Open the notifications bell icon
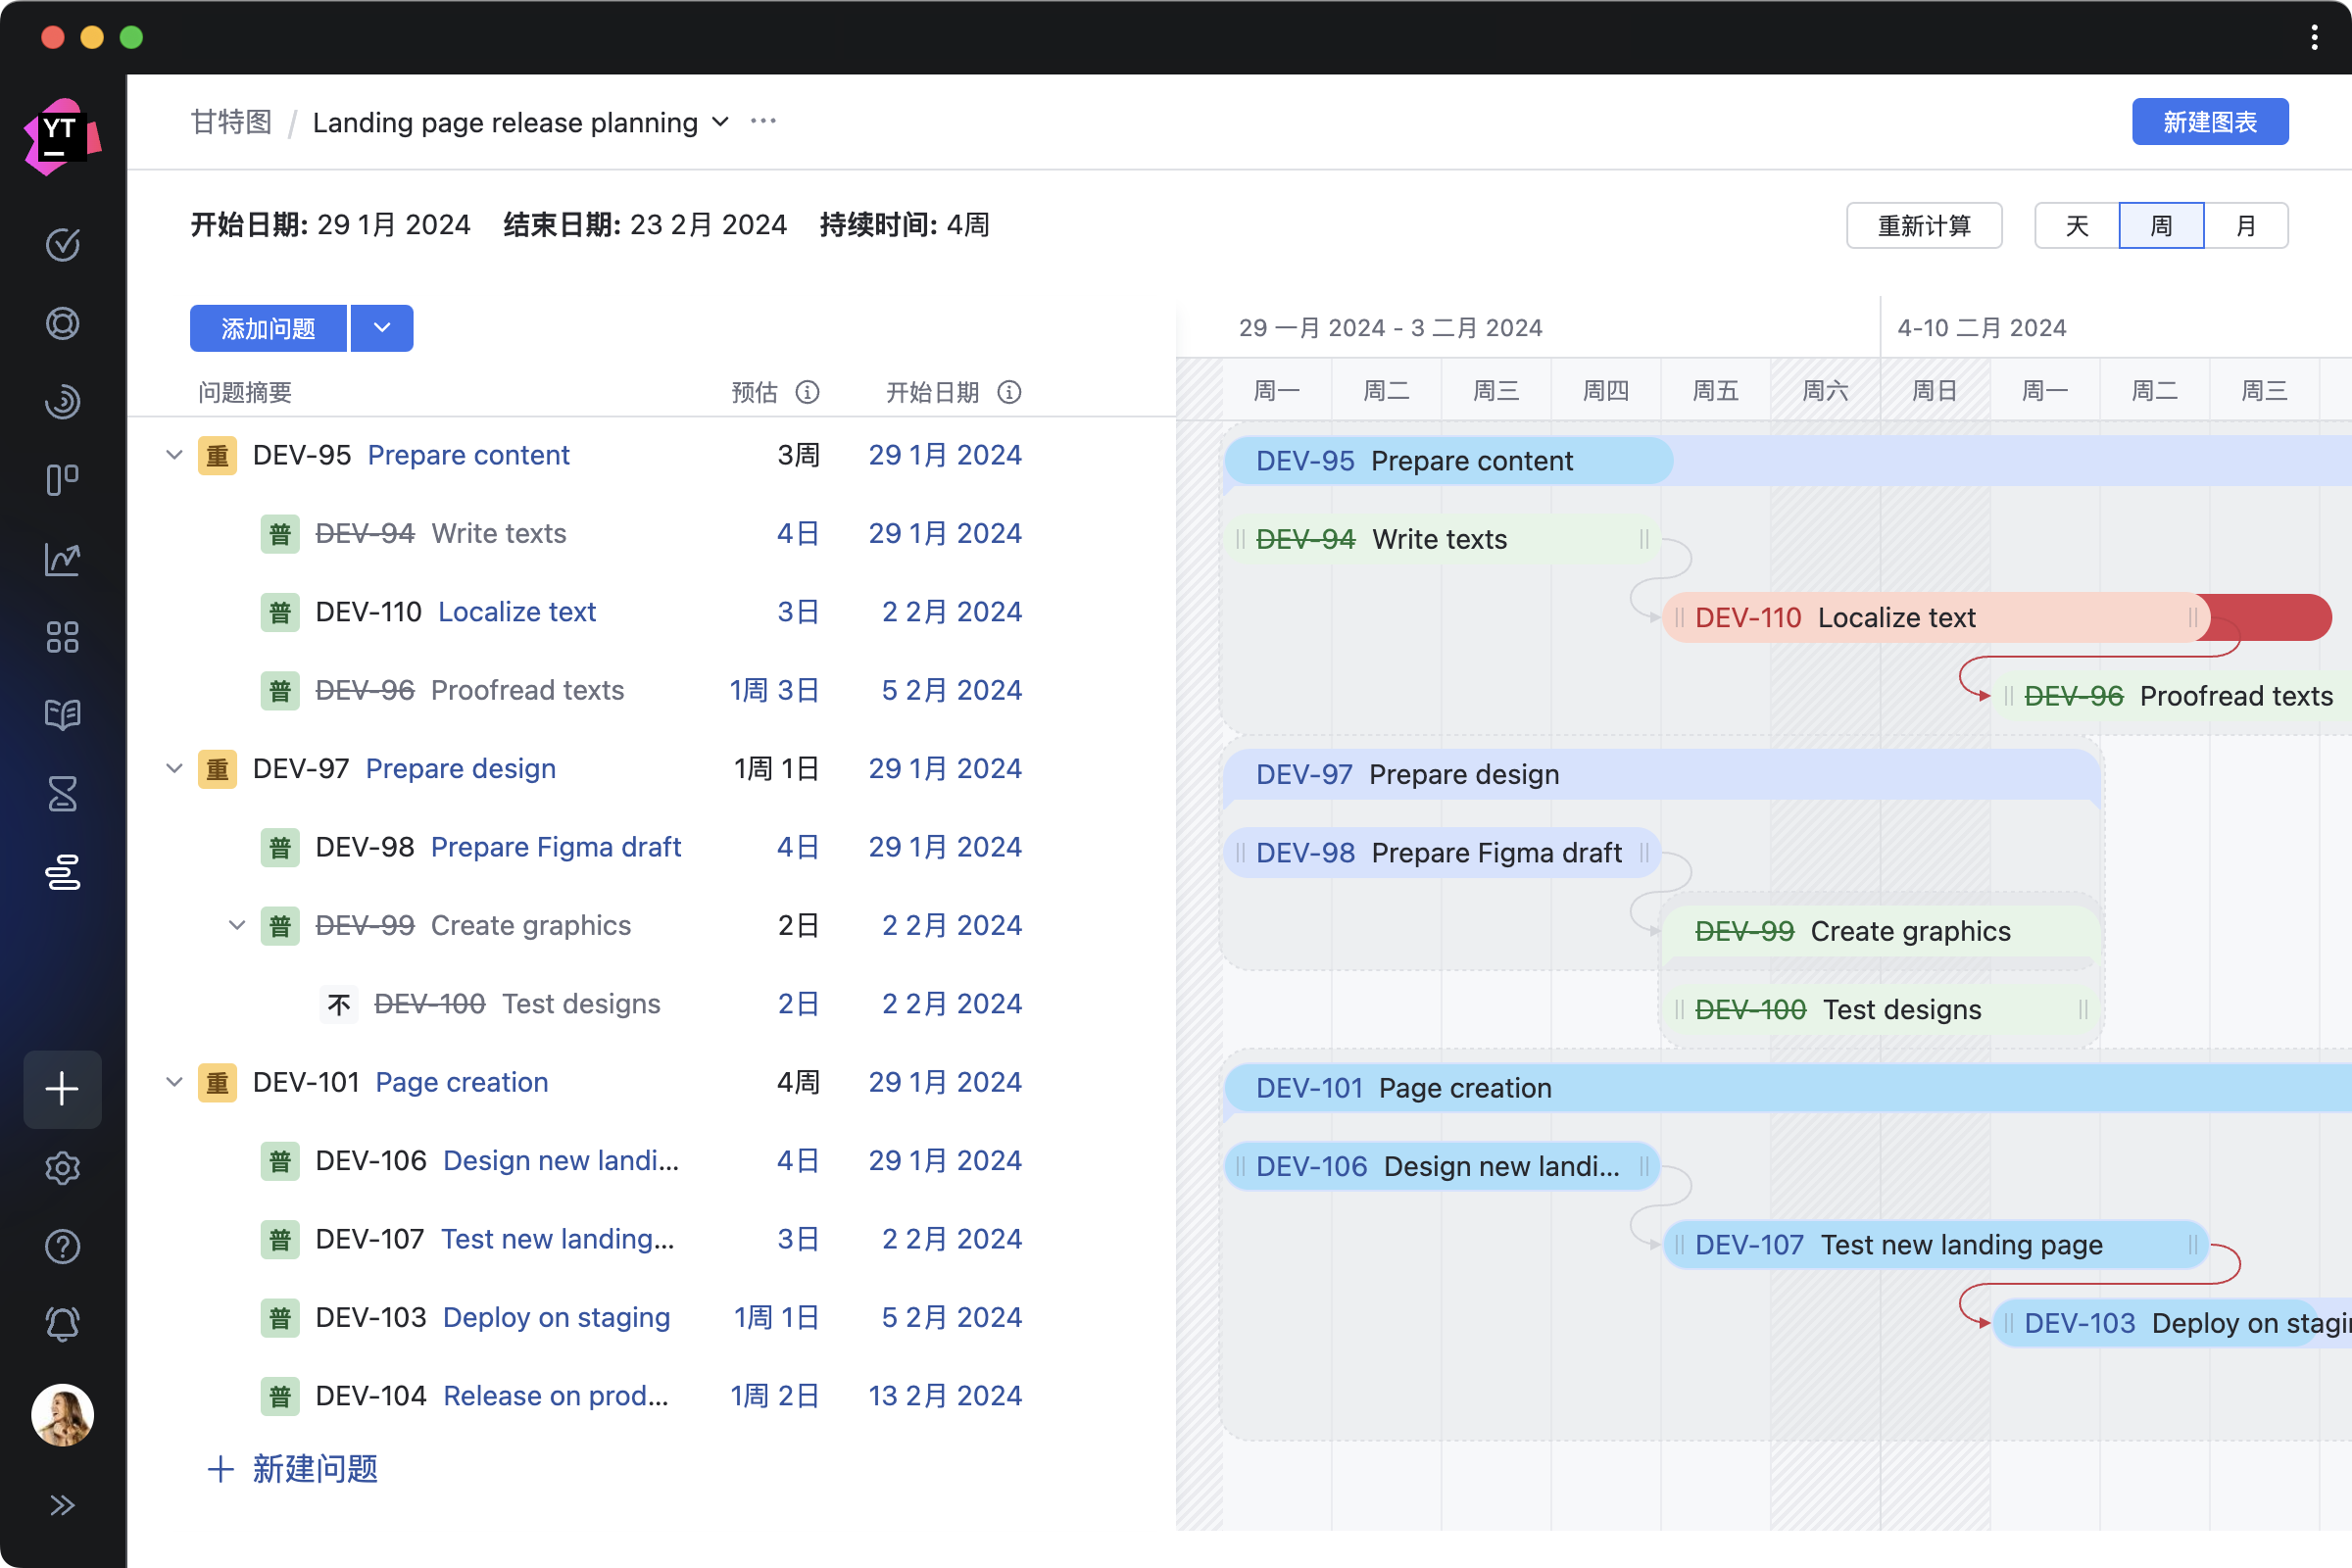Image resolution: width=2352 pixels, height=1568 pixels. [61, 1327]
